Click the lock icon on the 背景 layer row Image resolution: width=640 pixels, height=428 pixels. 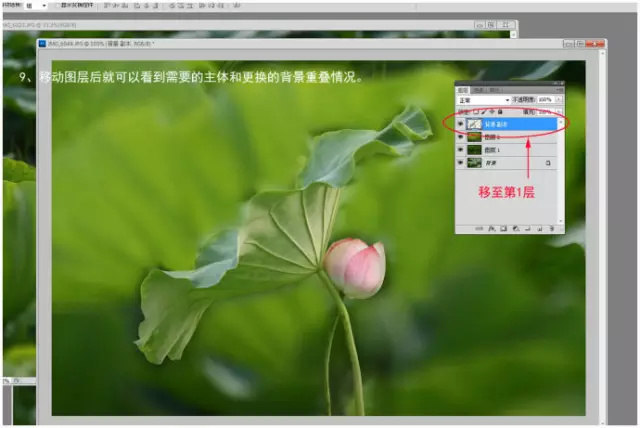click(548, 162)
